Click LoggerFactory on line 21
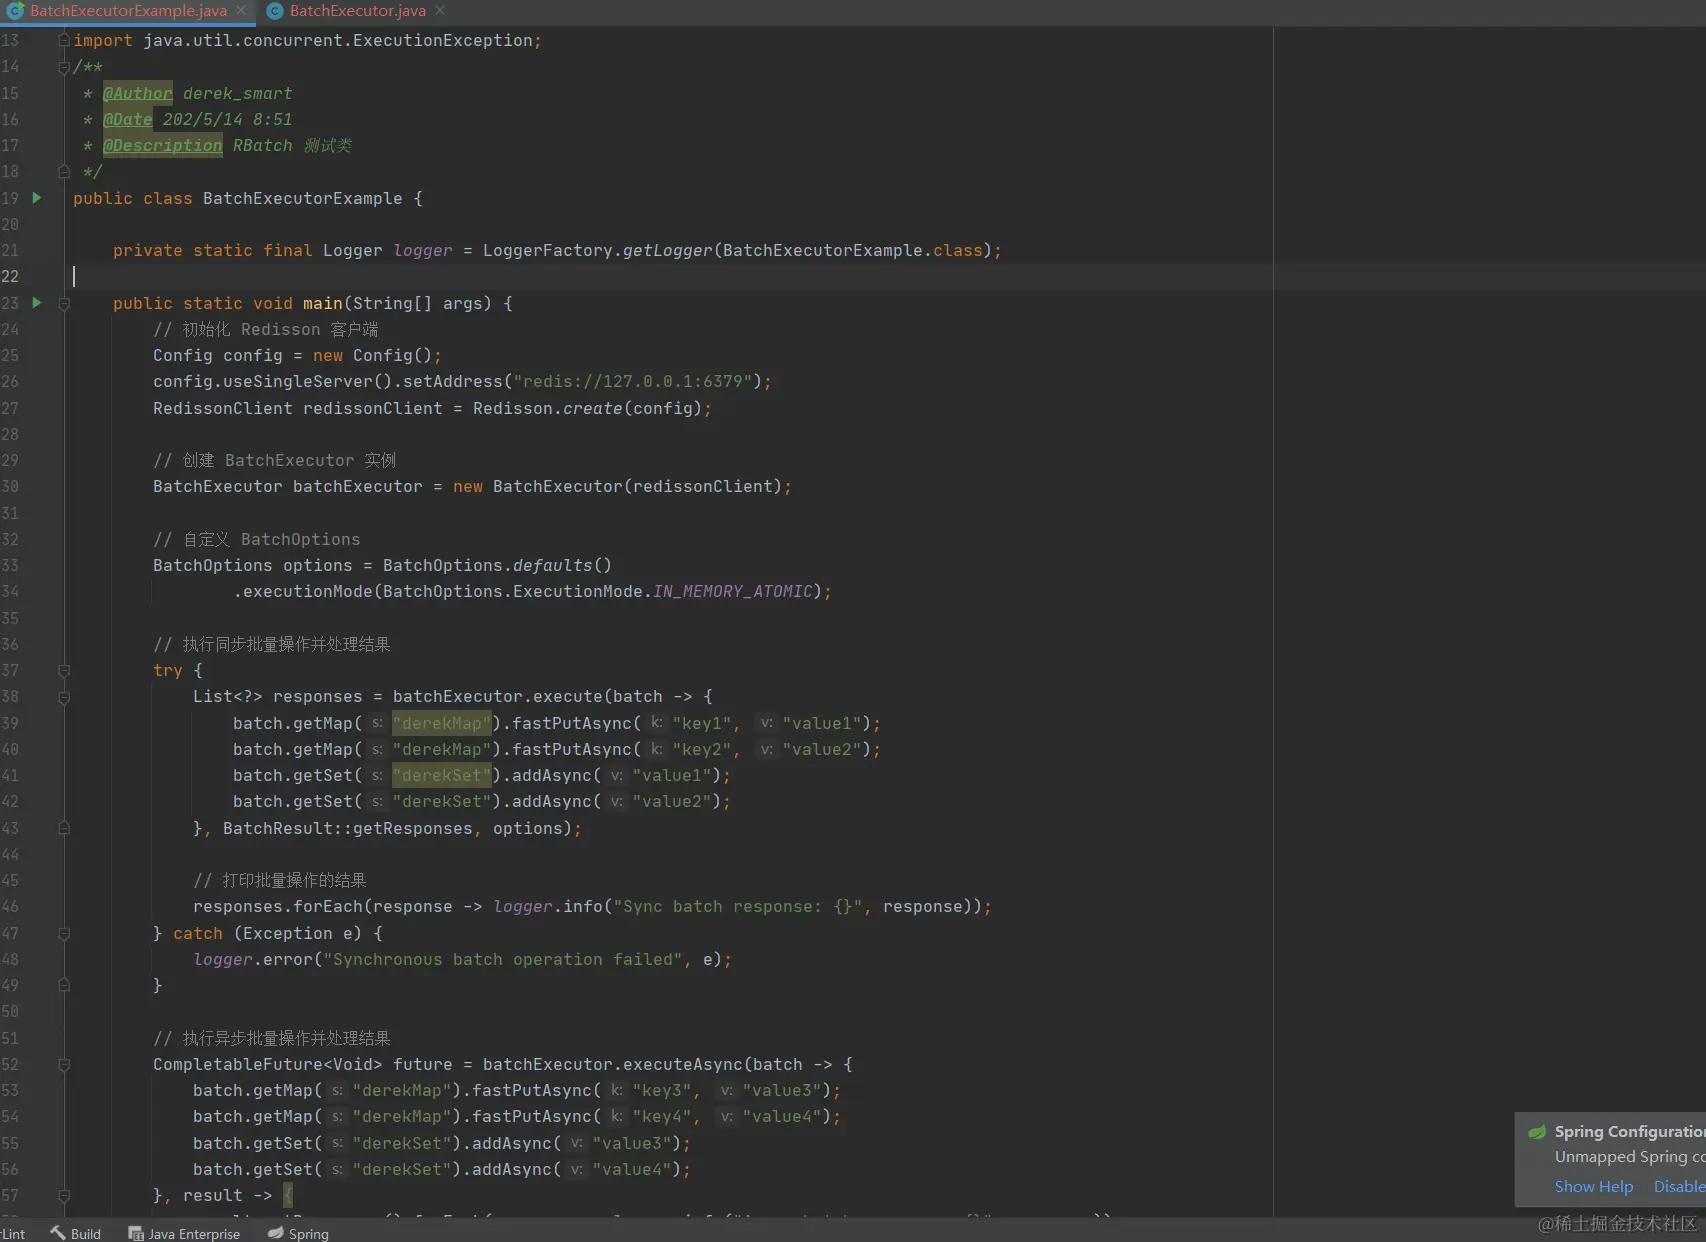The width and height of the screenshot is (1706, 1242). [547, 250]
